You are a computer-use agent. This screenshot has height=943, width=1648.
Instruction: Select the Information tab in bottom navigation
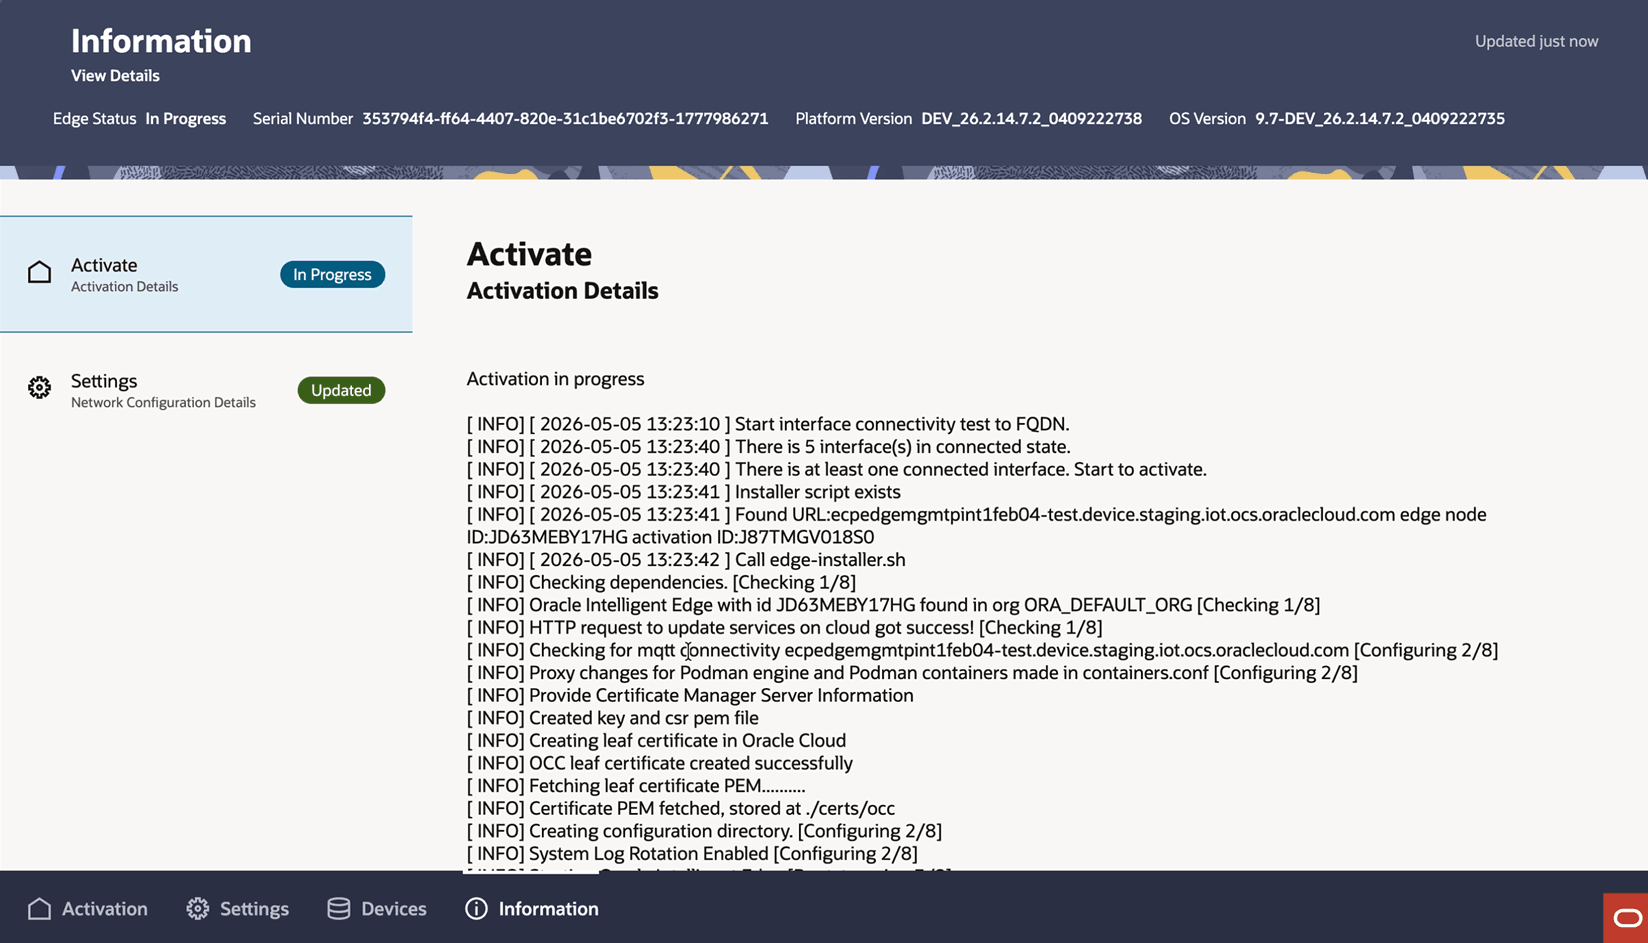pyautogui.click(x=532, y=908)
